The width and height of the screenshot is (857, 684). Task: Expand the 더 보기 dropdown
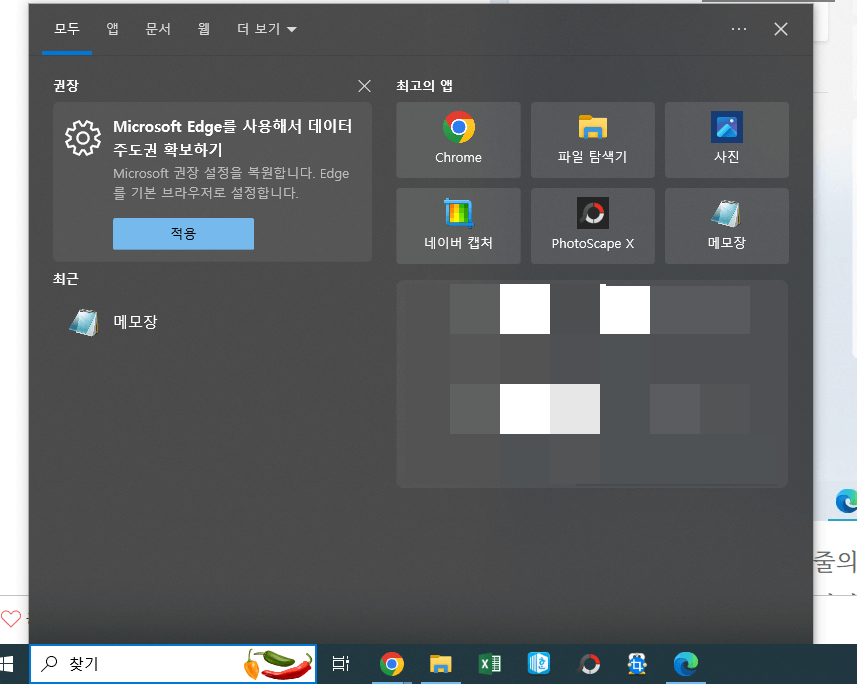click(x=267, y=29)
